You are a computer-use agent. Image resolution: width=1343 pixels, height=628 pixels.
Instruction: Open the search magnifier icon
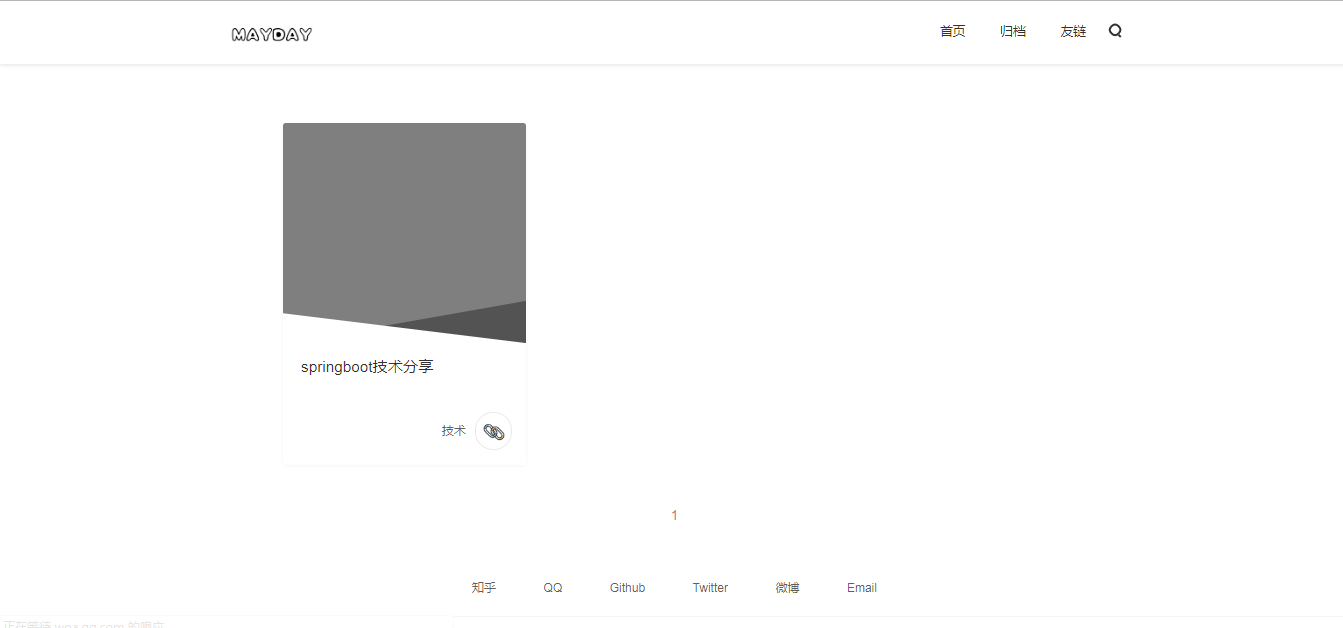click(1115, 31)
